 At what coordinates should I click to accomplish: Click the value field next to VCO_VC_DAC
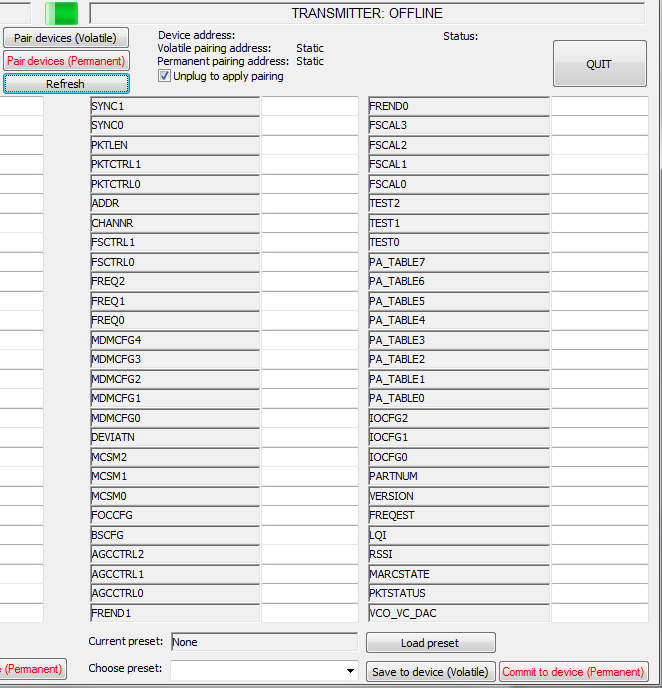[600, 613]
